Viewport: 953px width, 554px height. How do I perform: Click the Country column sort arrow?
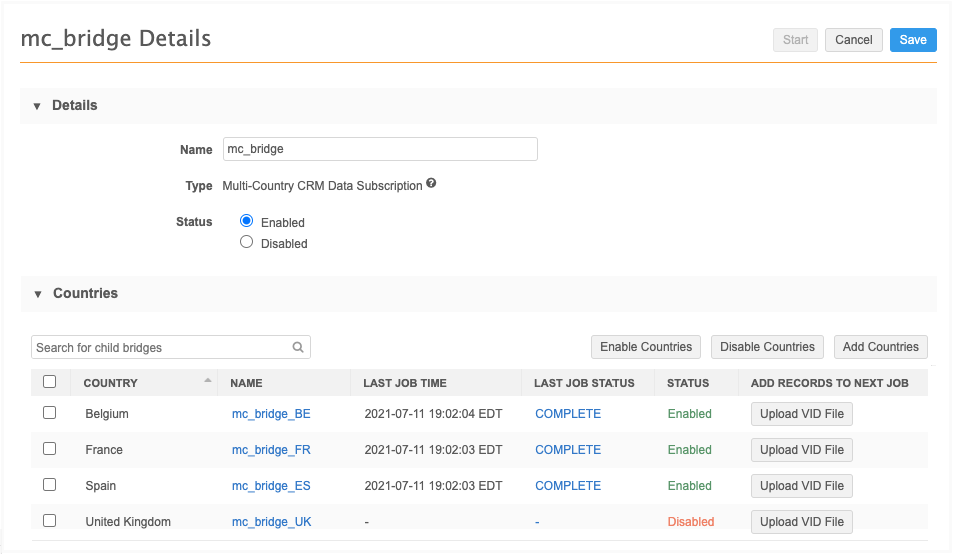208,381
